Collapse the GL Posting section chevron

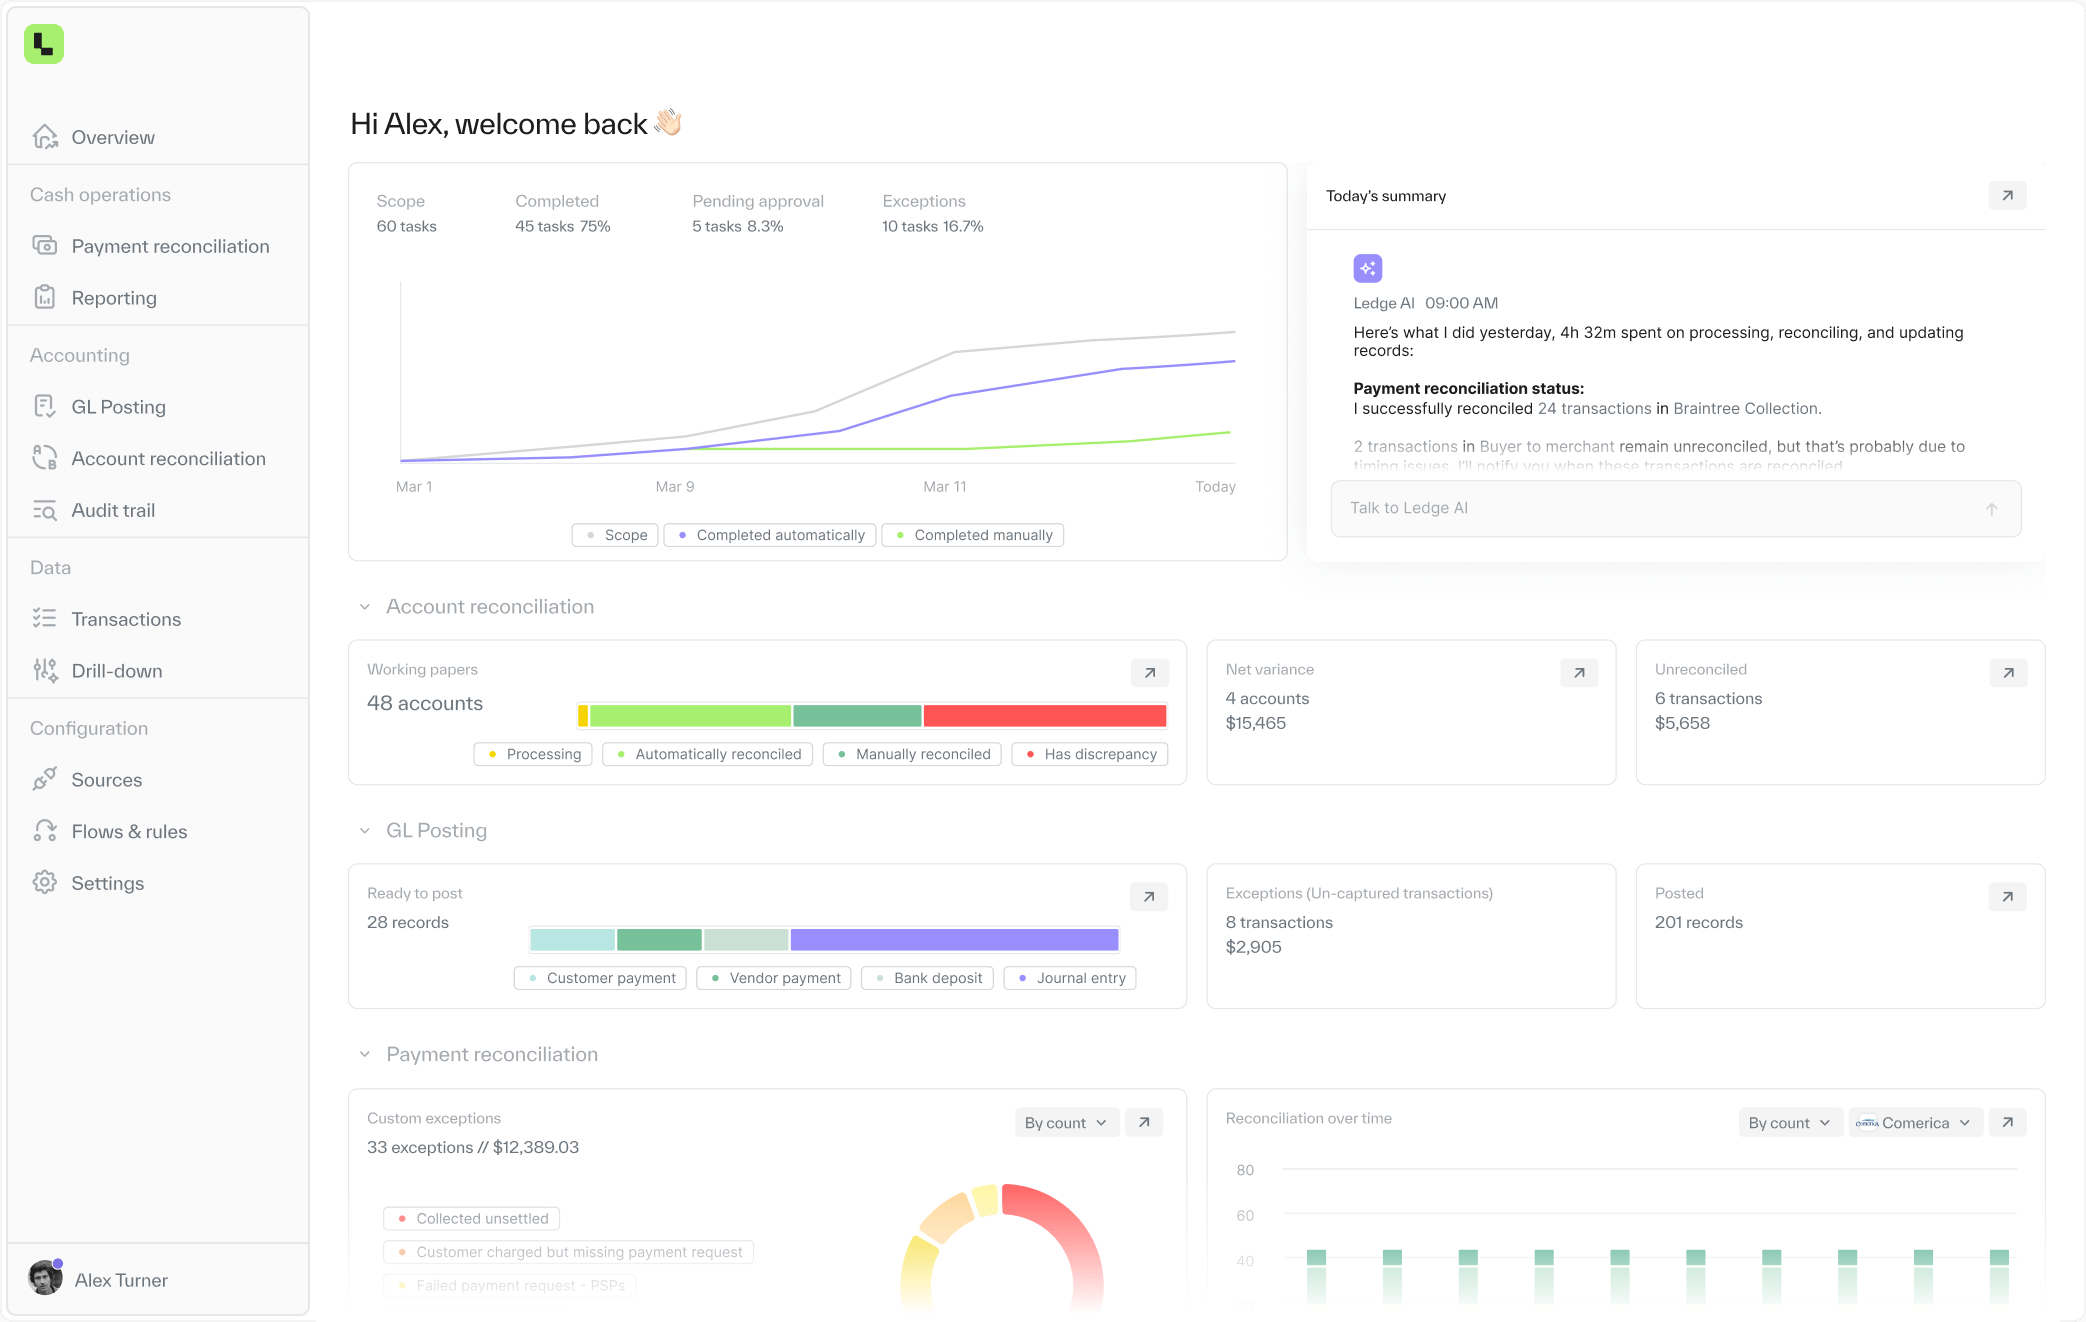[365, 831]
